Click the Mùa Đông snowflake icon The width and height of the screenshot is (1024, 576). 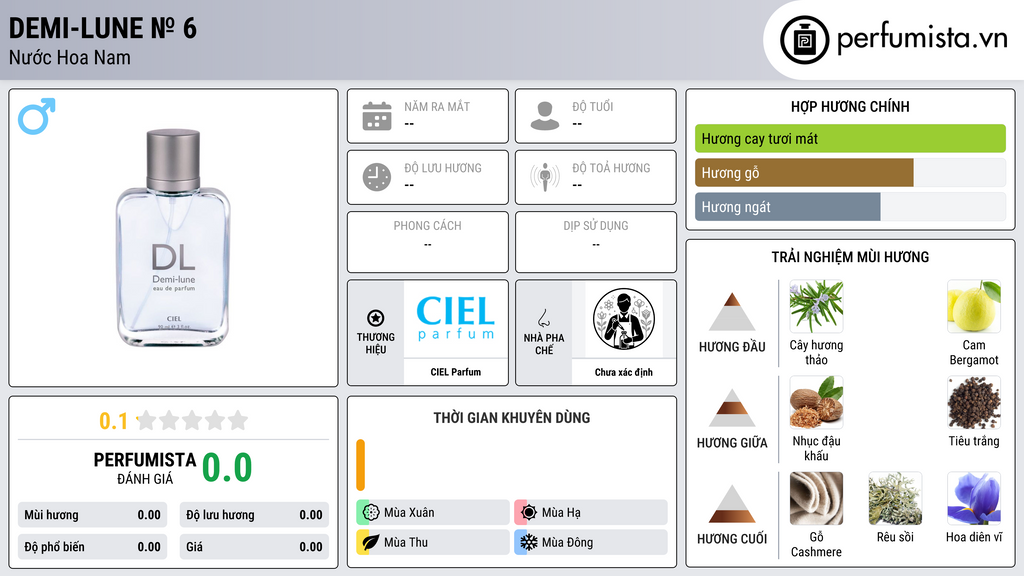529,542
